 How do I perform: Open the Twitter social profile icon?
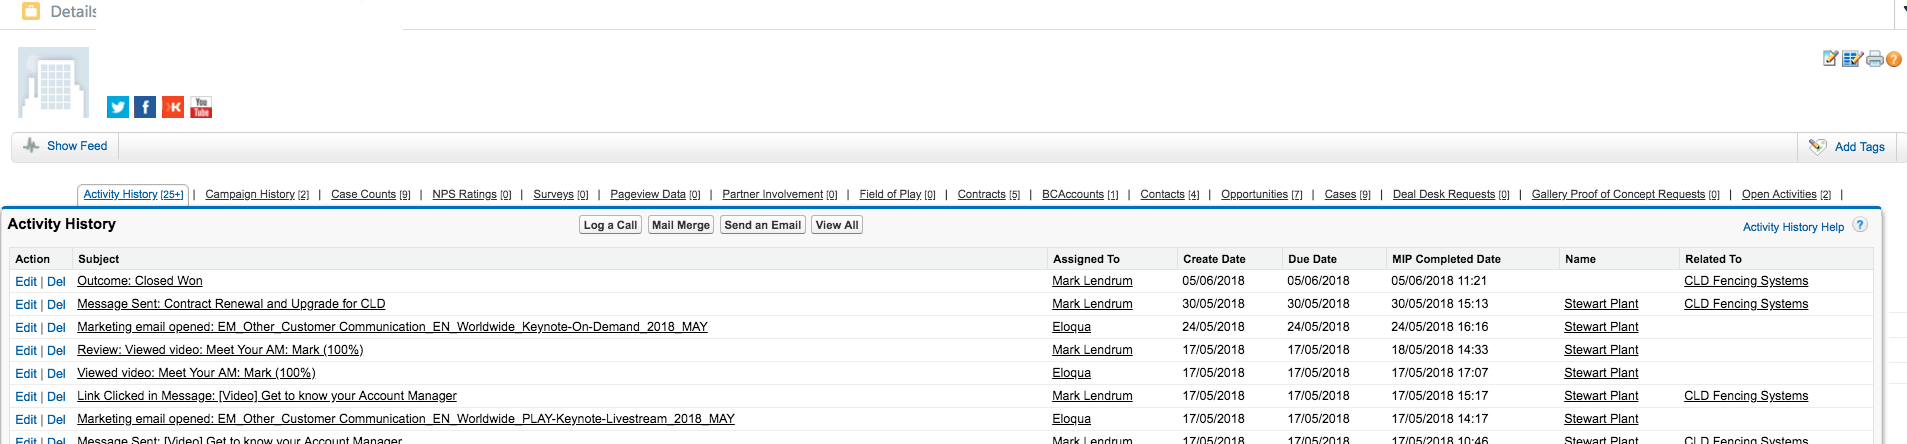(118, 107)
